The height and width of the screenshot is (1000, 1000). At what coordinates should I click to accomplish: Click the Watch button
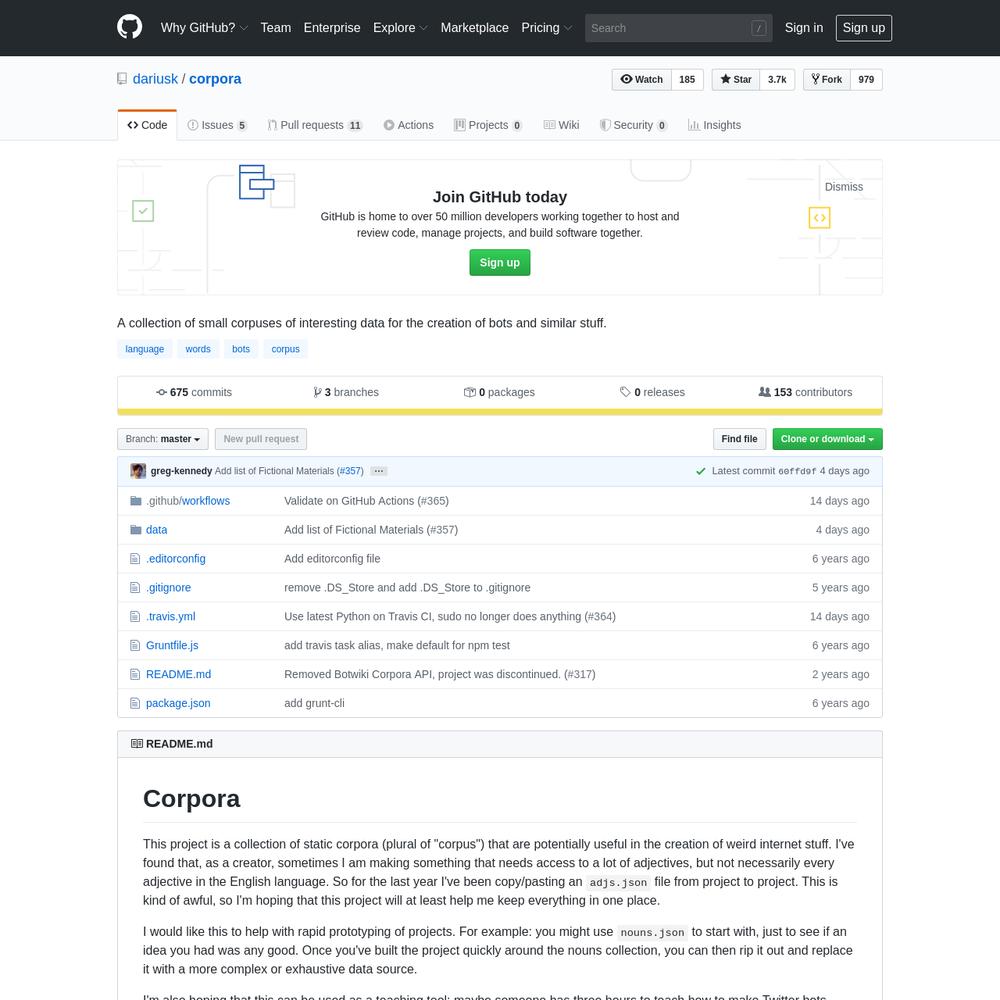pos(642,80)
